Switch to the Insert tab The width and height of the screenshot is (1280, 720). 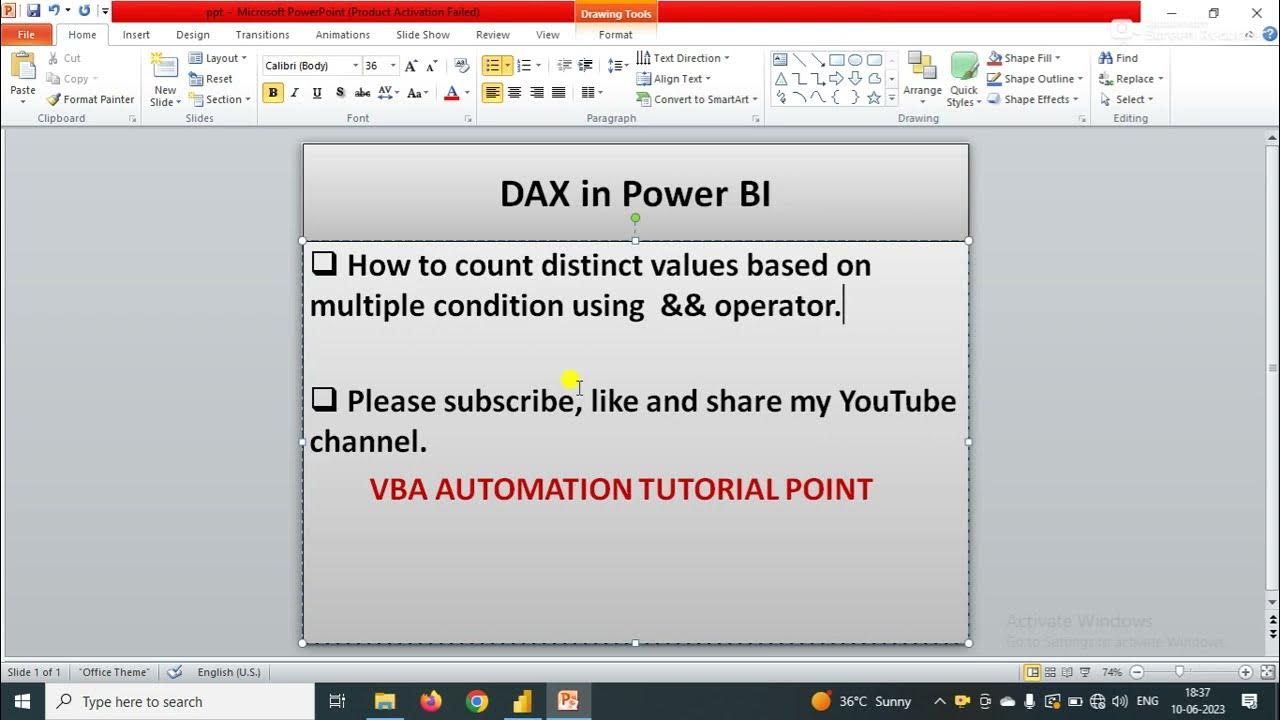(x=136, y=35)
